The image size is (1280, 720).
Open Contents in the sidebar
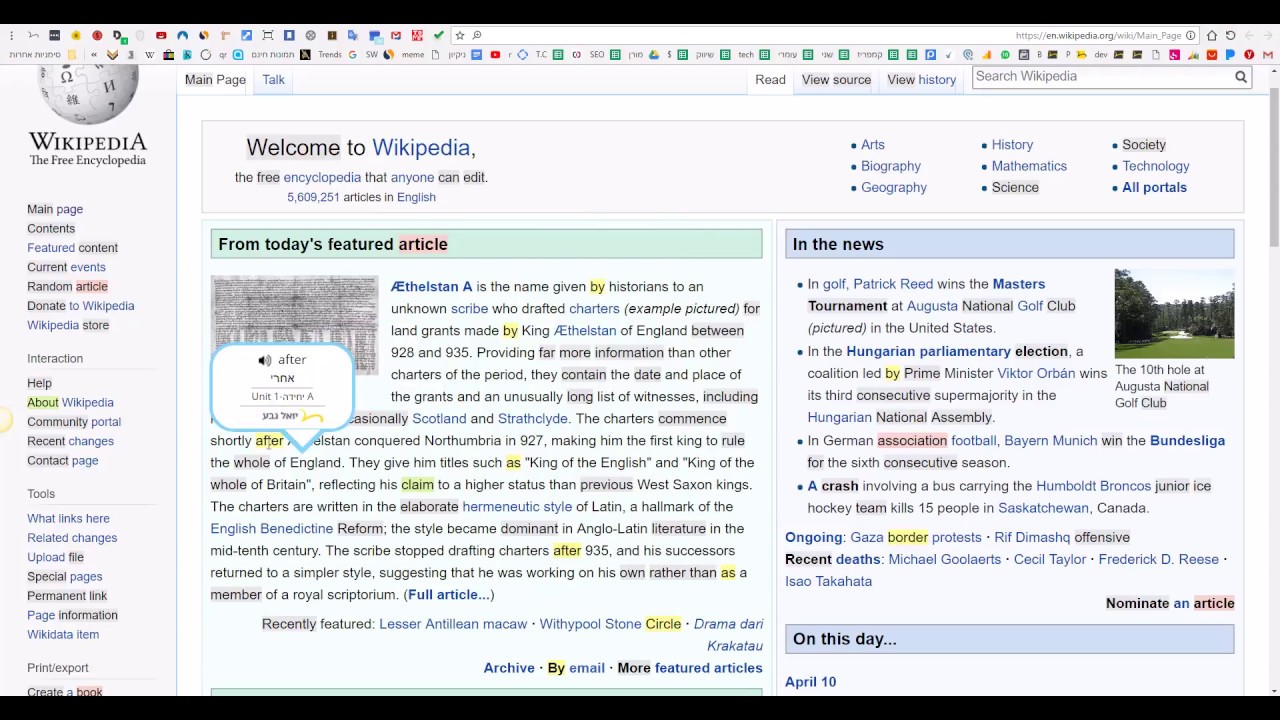51,229
